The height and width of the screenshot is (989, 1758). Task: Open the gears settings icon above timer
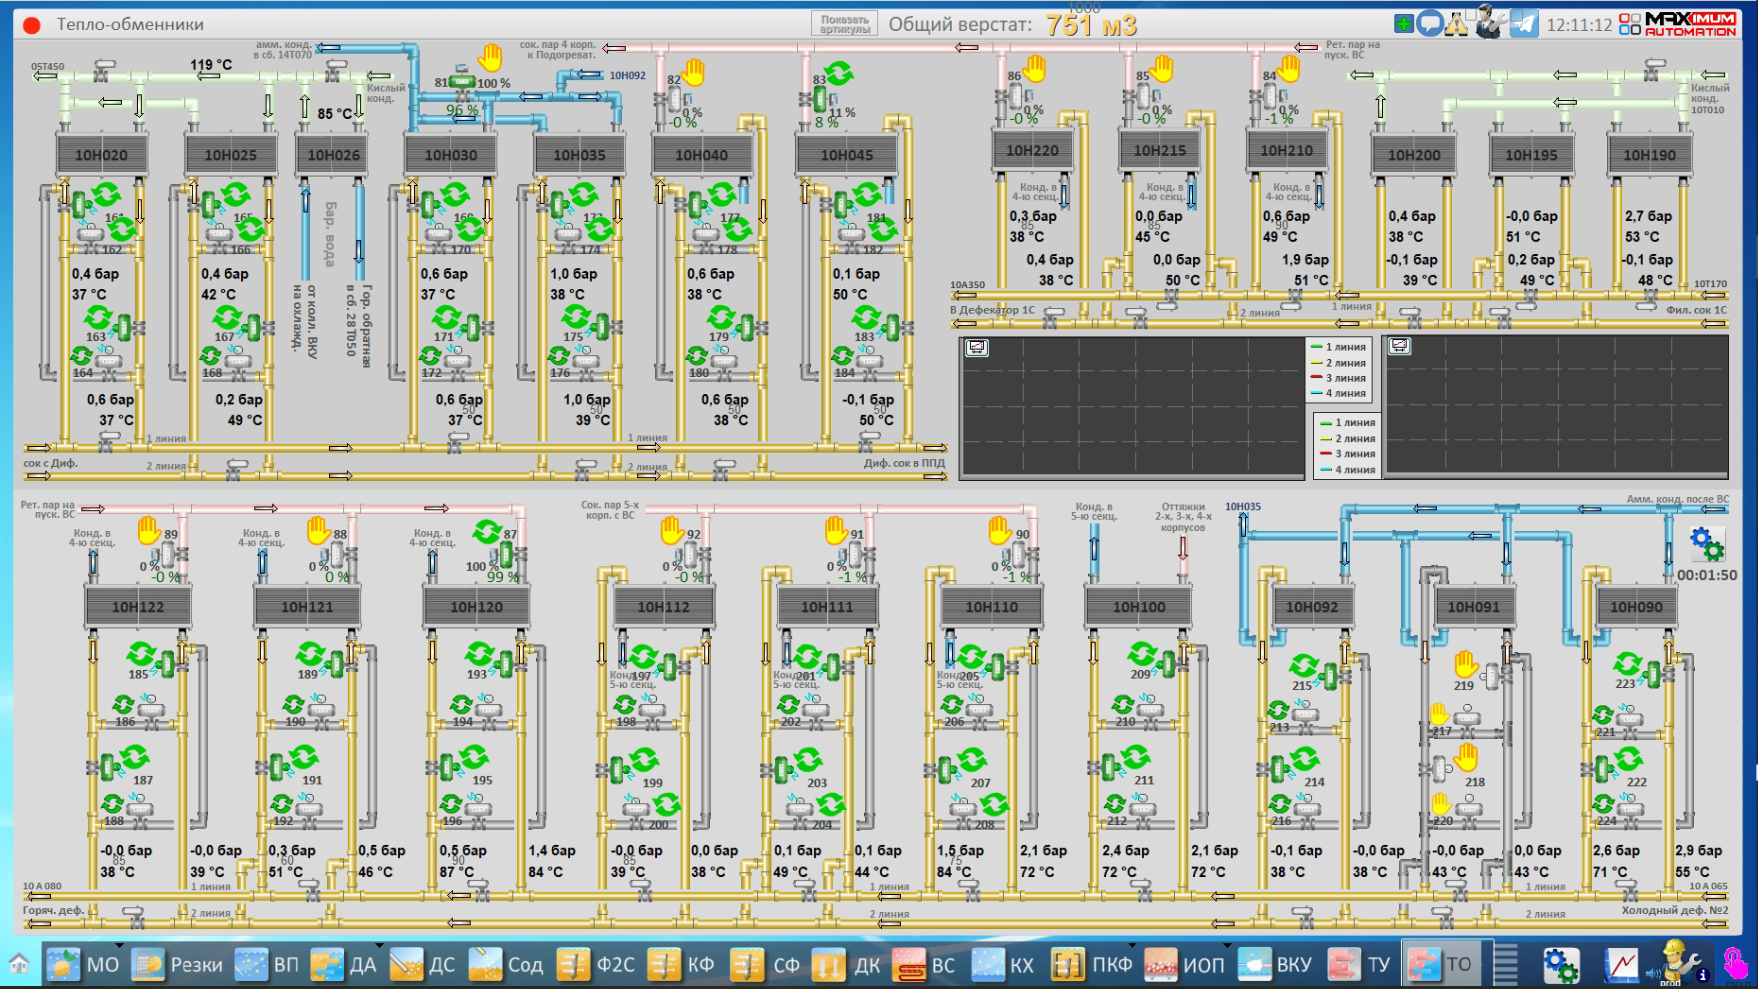point(1706,545)
